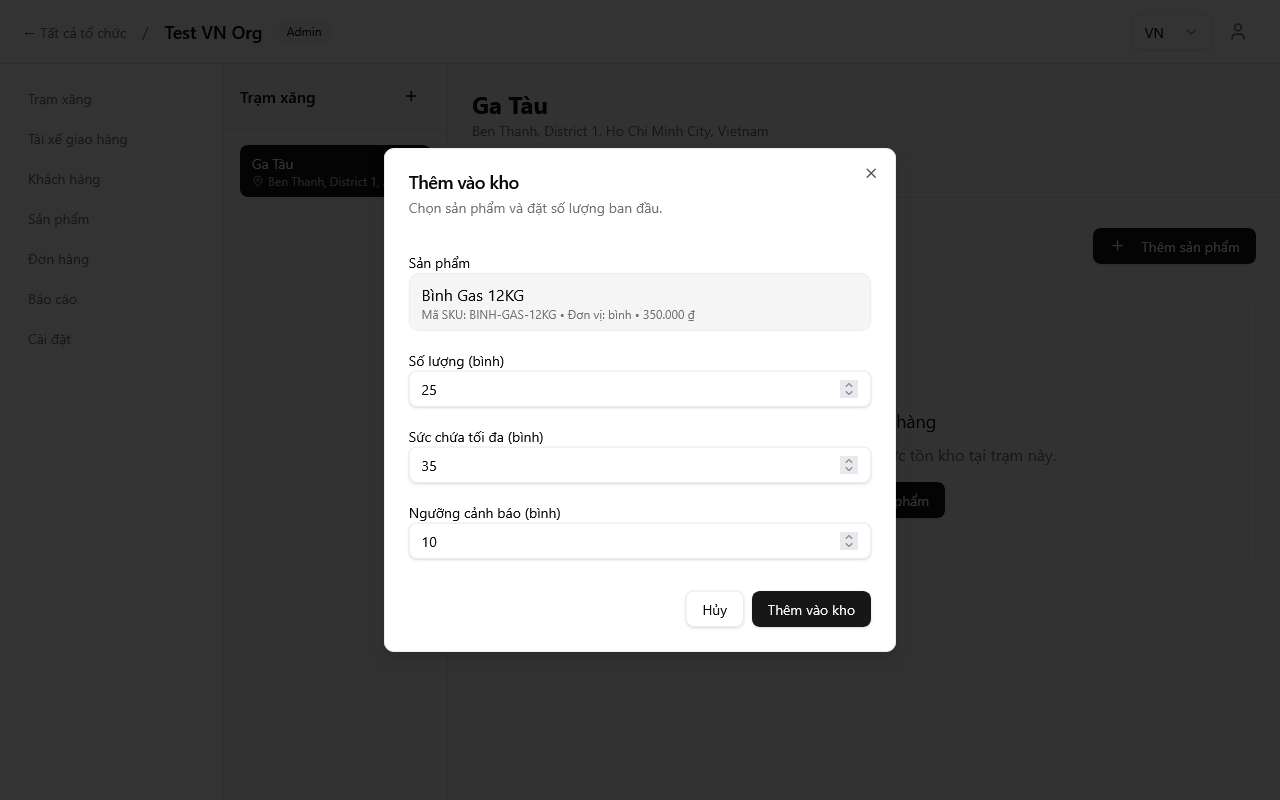Click the user profile icon
The width and height of the screenshot is (1280, 800).
1238,32
